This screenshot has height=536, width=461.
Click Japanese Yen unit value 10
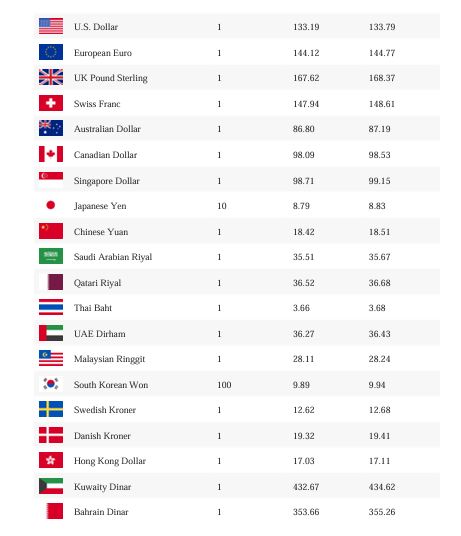pos(222,206)
